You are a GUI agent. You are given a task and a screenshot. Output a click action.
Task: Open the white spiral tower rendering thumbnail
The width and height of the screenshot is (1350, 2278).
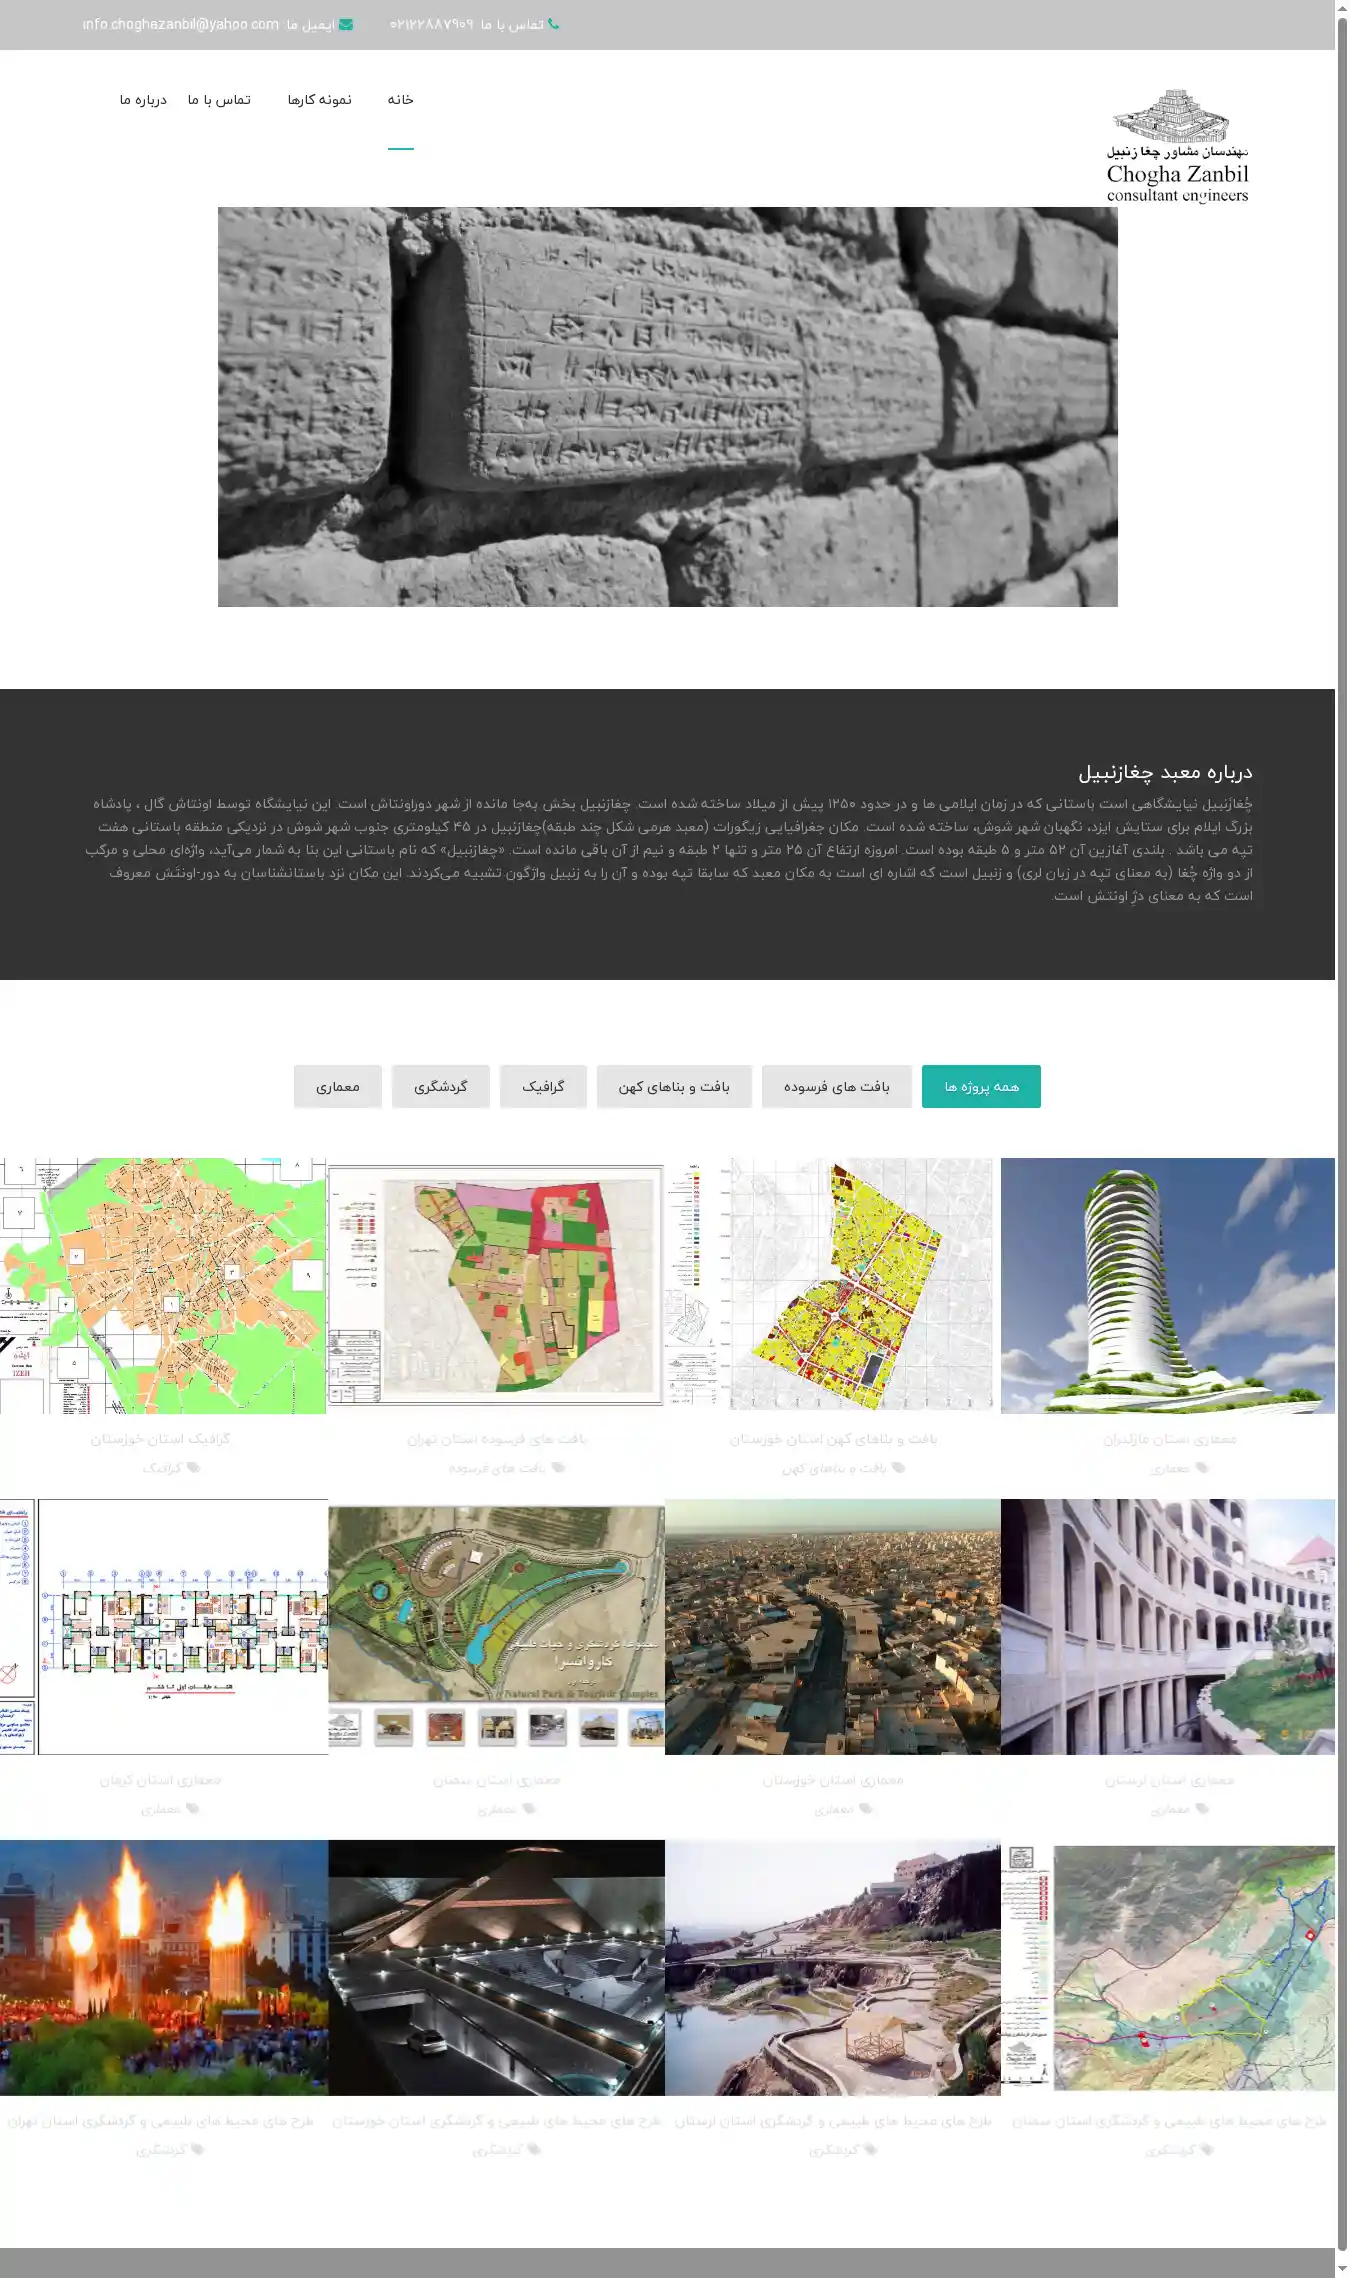coord(1167,1285)
